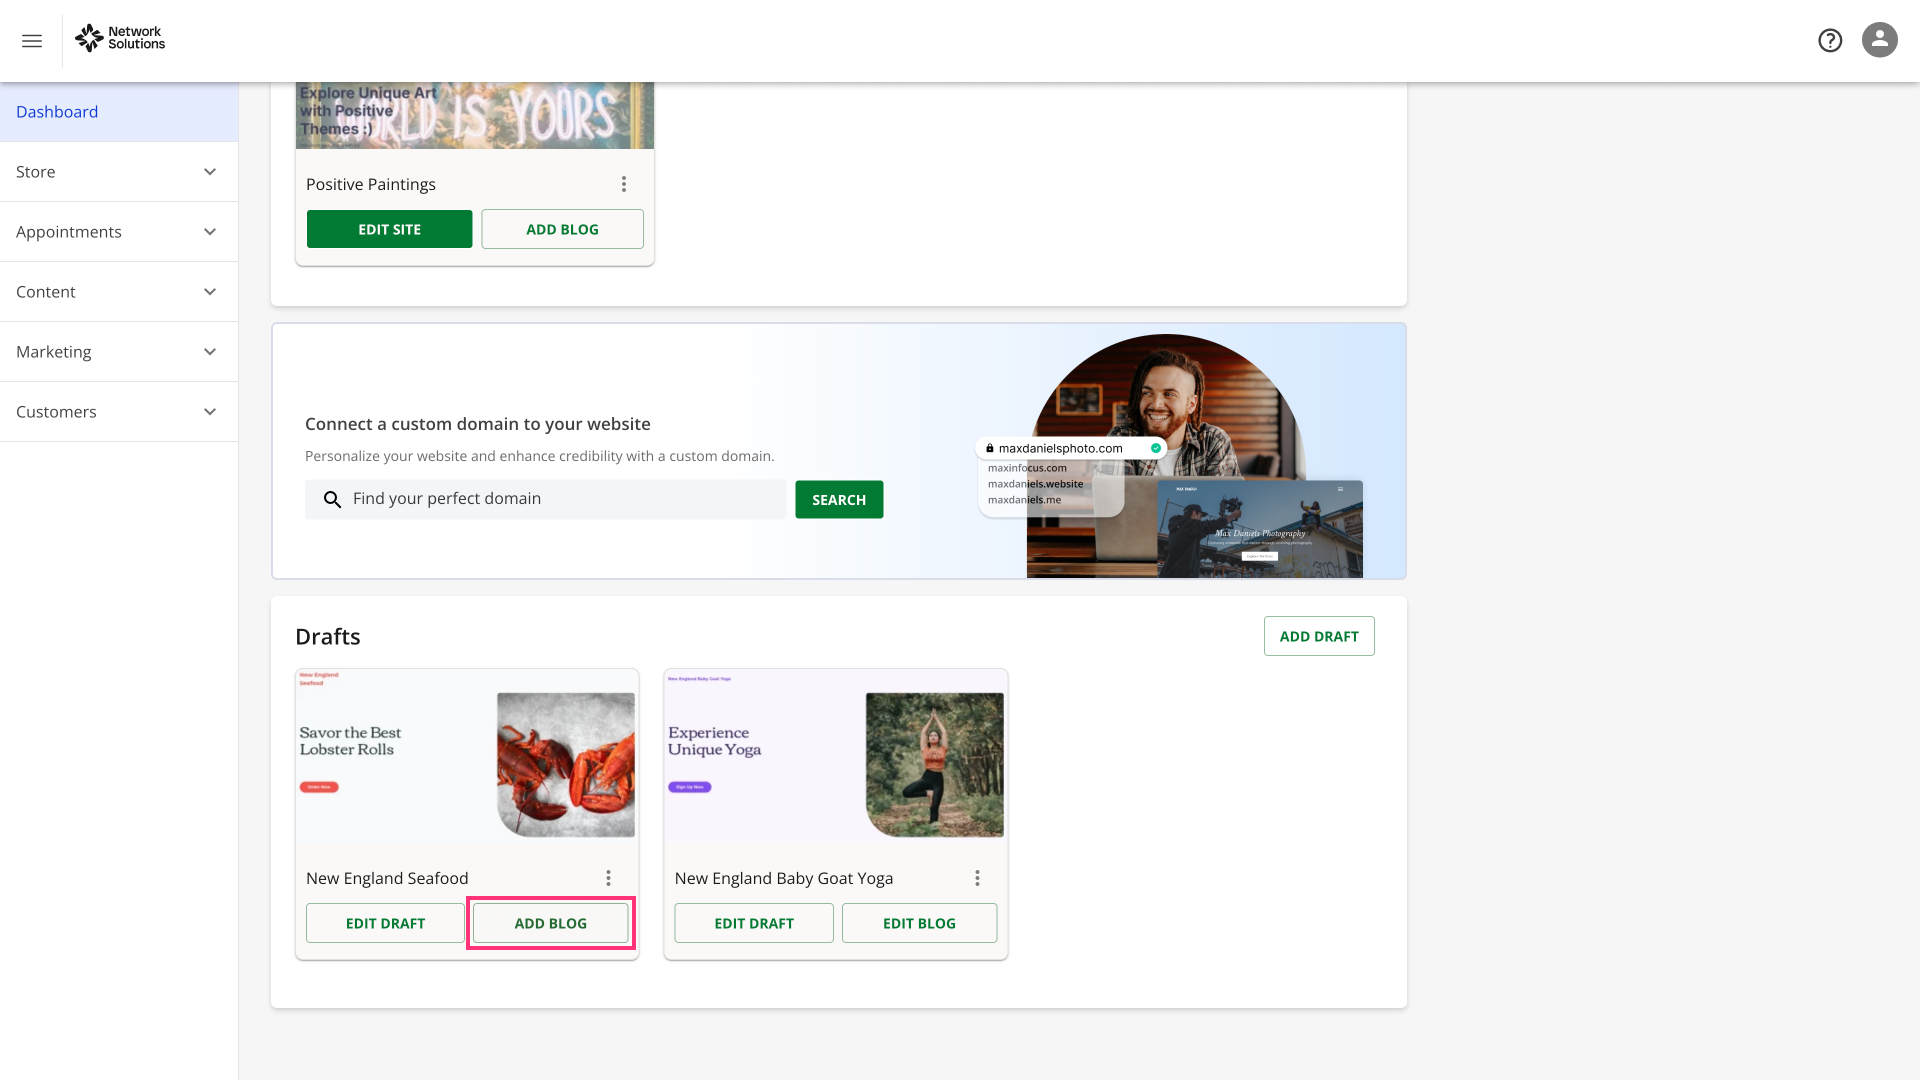This screenshot has height=1080, width=1920.
Task: Click the Network Solutions logo
Action: pyautogui.click(x=120, y=38)
